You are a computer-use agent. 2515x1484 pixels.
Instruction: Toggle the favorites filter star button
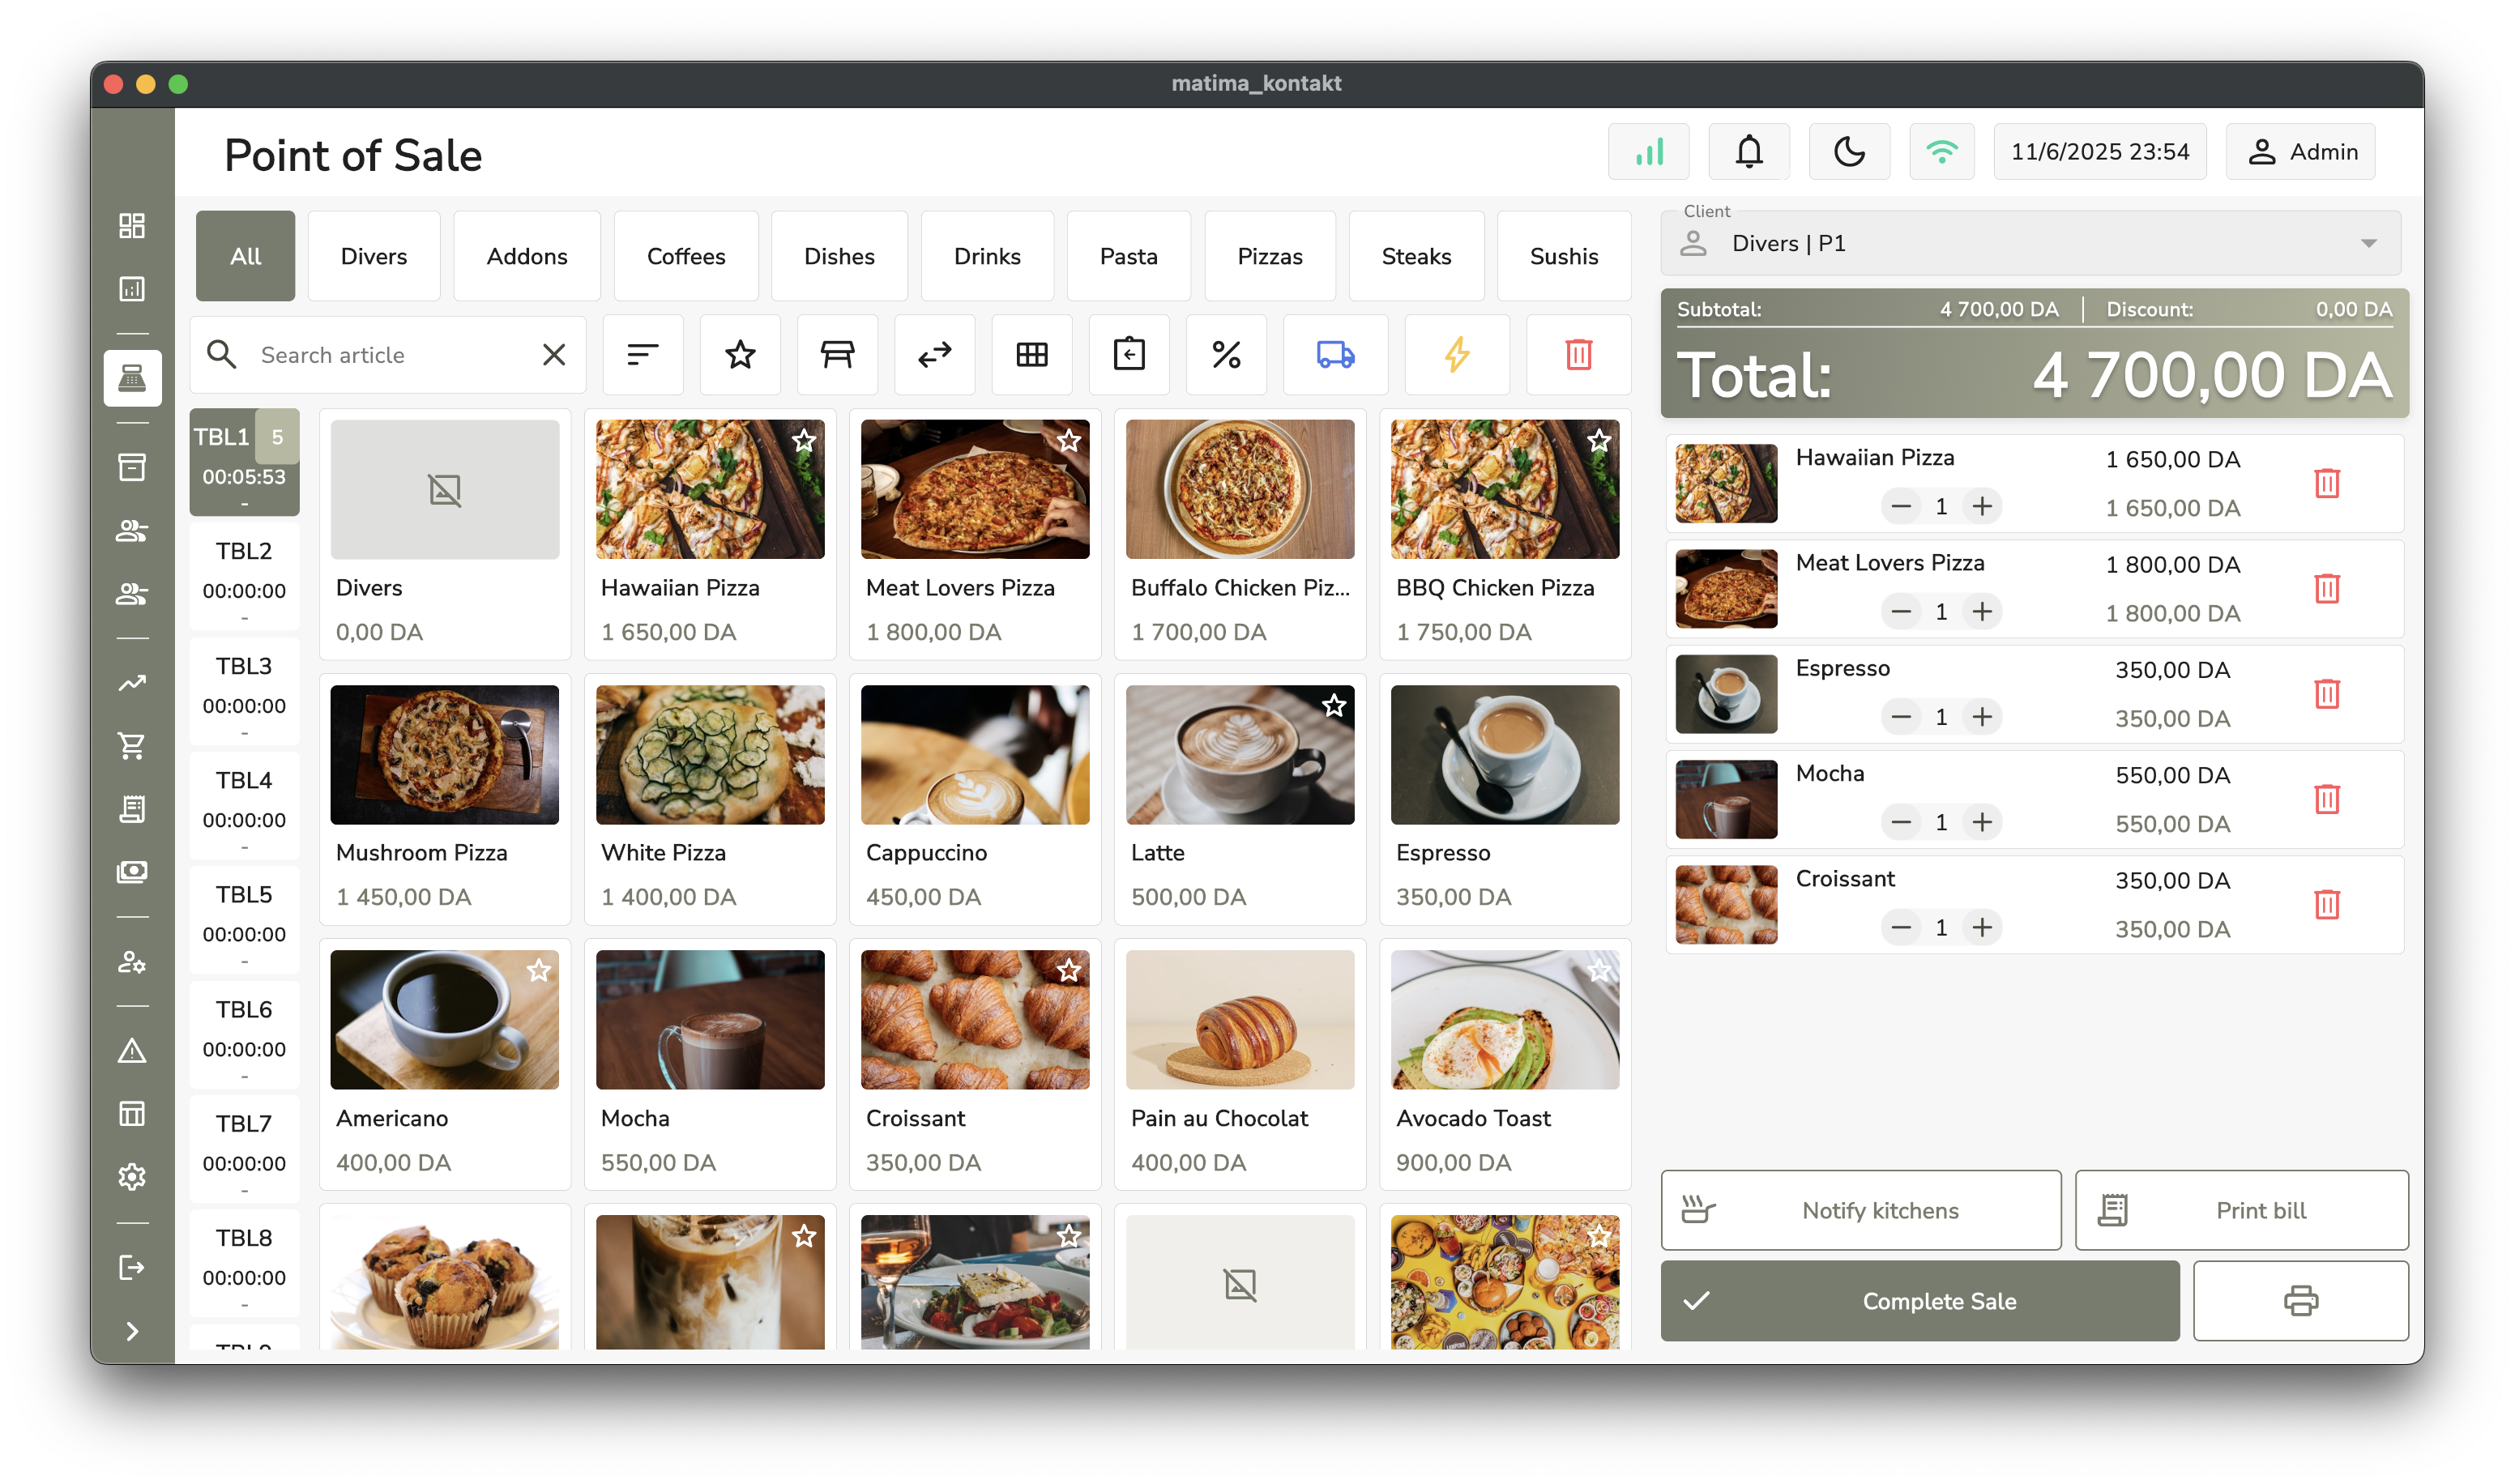coord(740,355)
